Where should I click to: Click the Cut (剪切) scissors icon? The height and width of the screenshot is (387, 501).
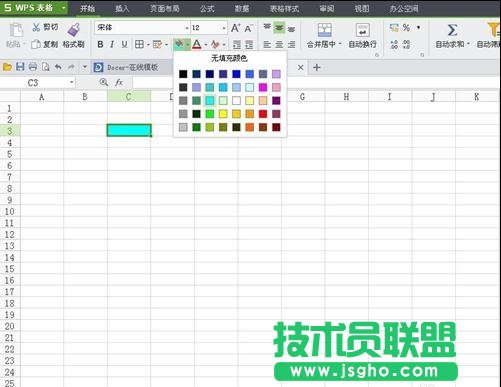36,27
